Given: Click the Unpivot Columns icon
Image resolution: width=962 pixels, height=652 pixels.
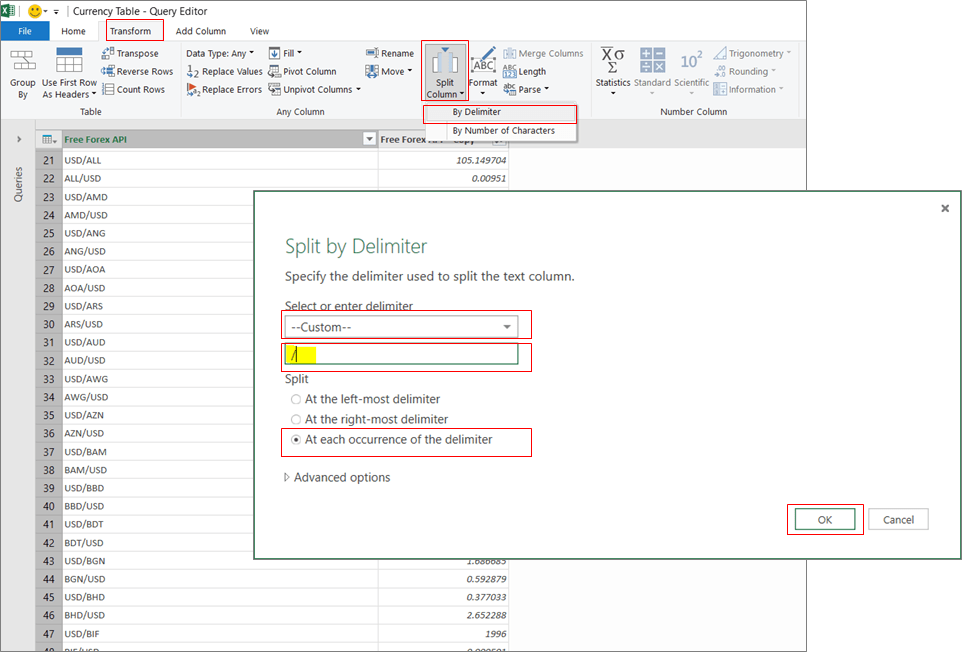Looking at the screenshot, I should [x=274, y=89].
